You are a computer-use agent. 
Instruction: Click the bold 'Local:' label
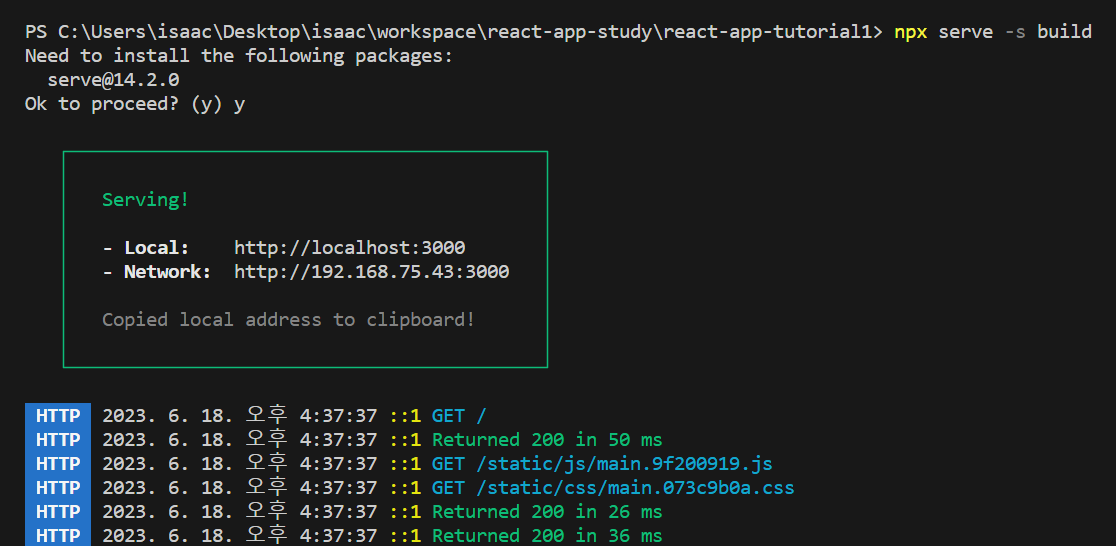point(157,248)
